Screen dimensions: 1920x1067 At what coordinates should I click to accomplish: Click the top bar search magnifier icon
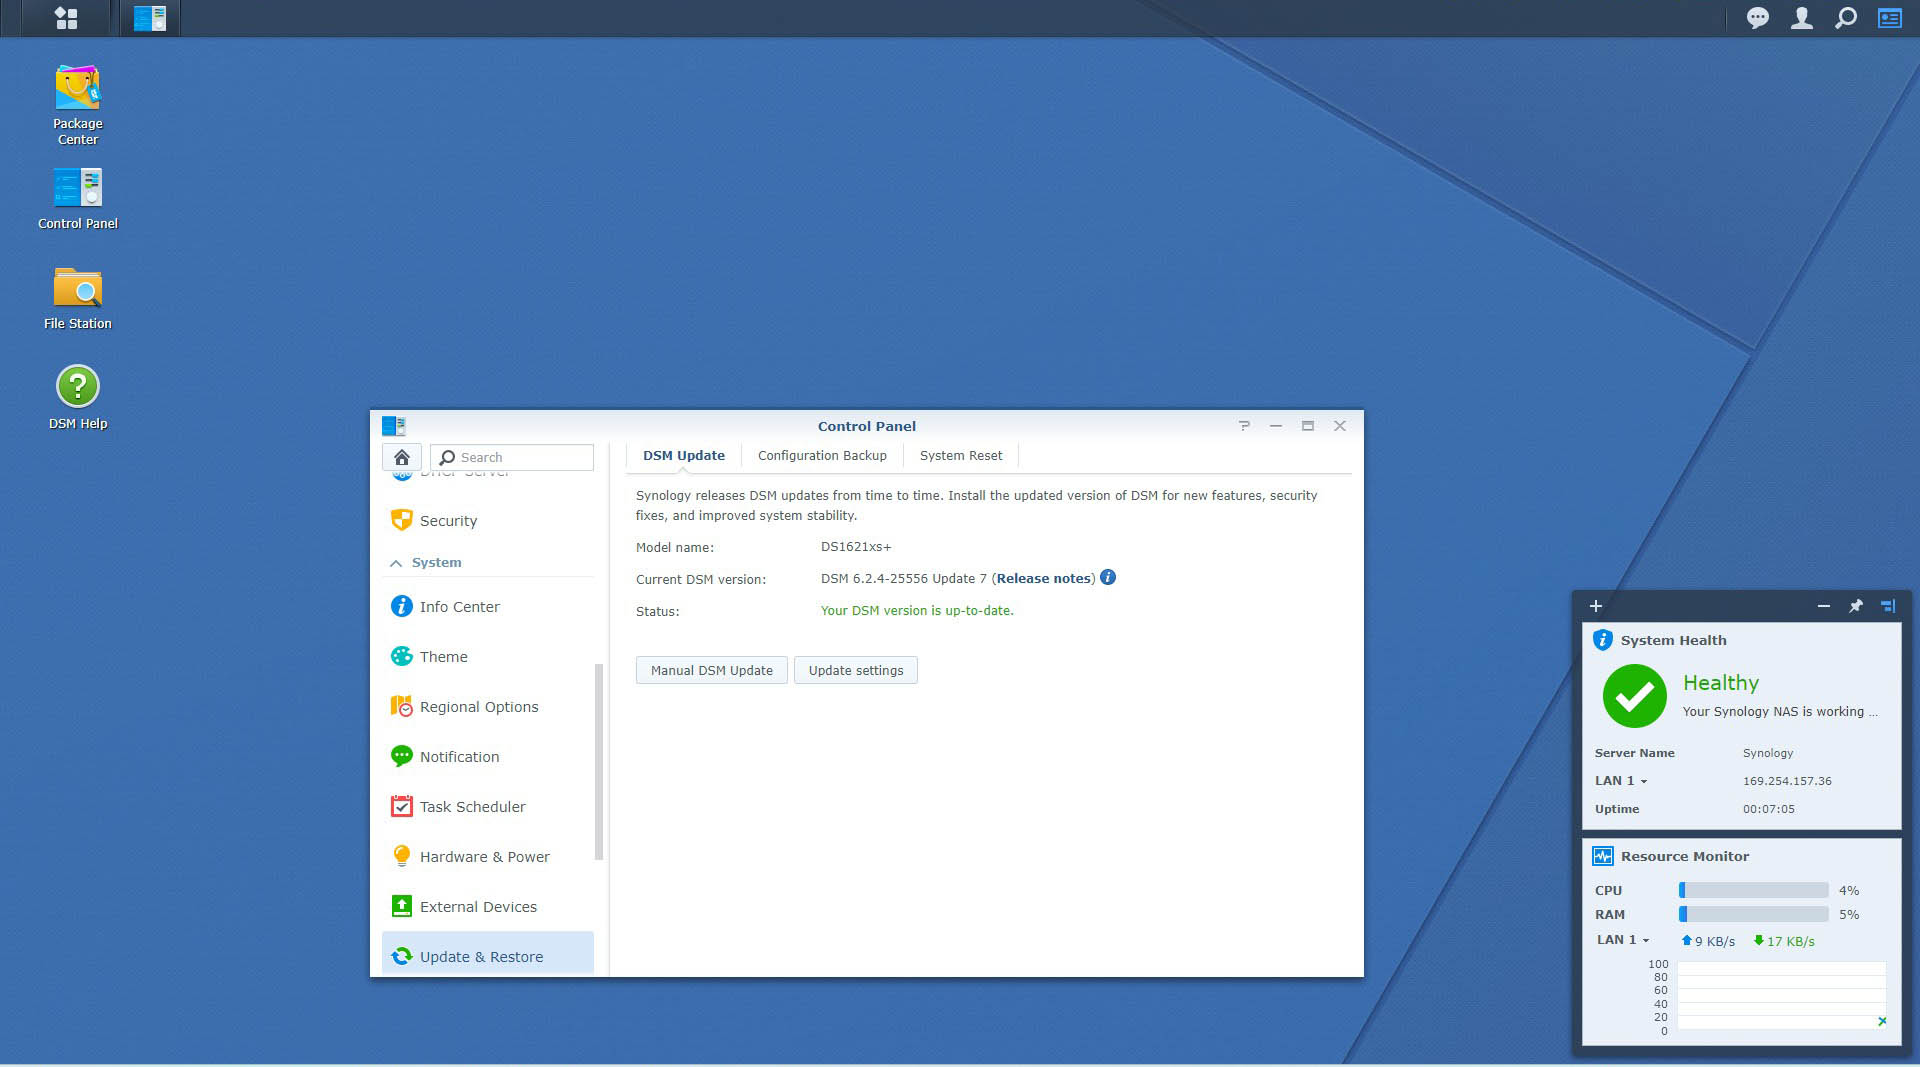click(1845, 18)
